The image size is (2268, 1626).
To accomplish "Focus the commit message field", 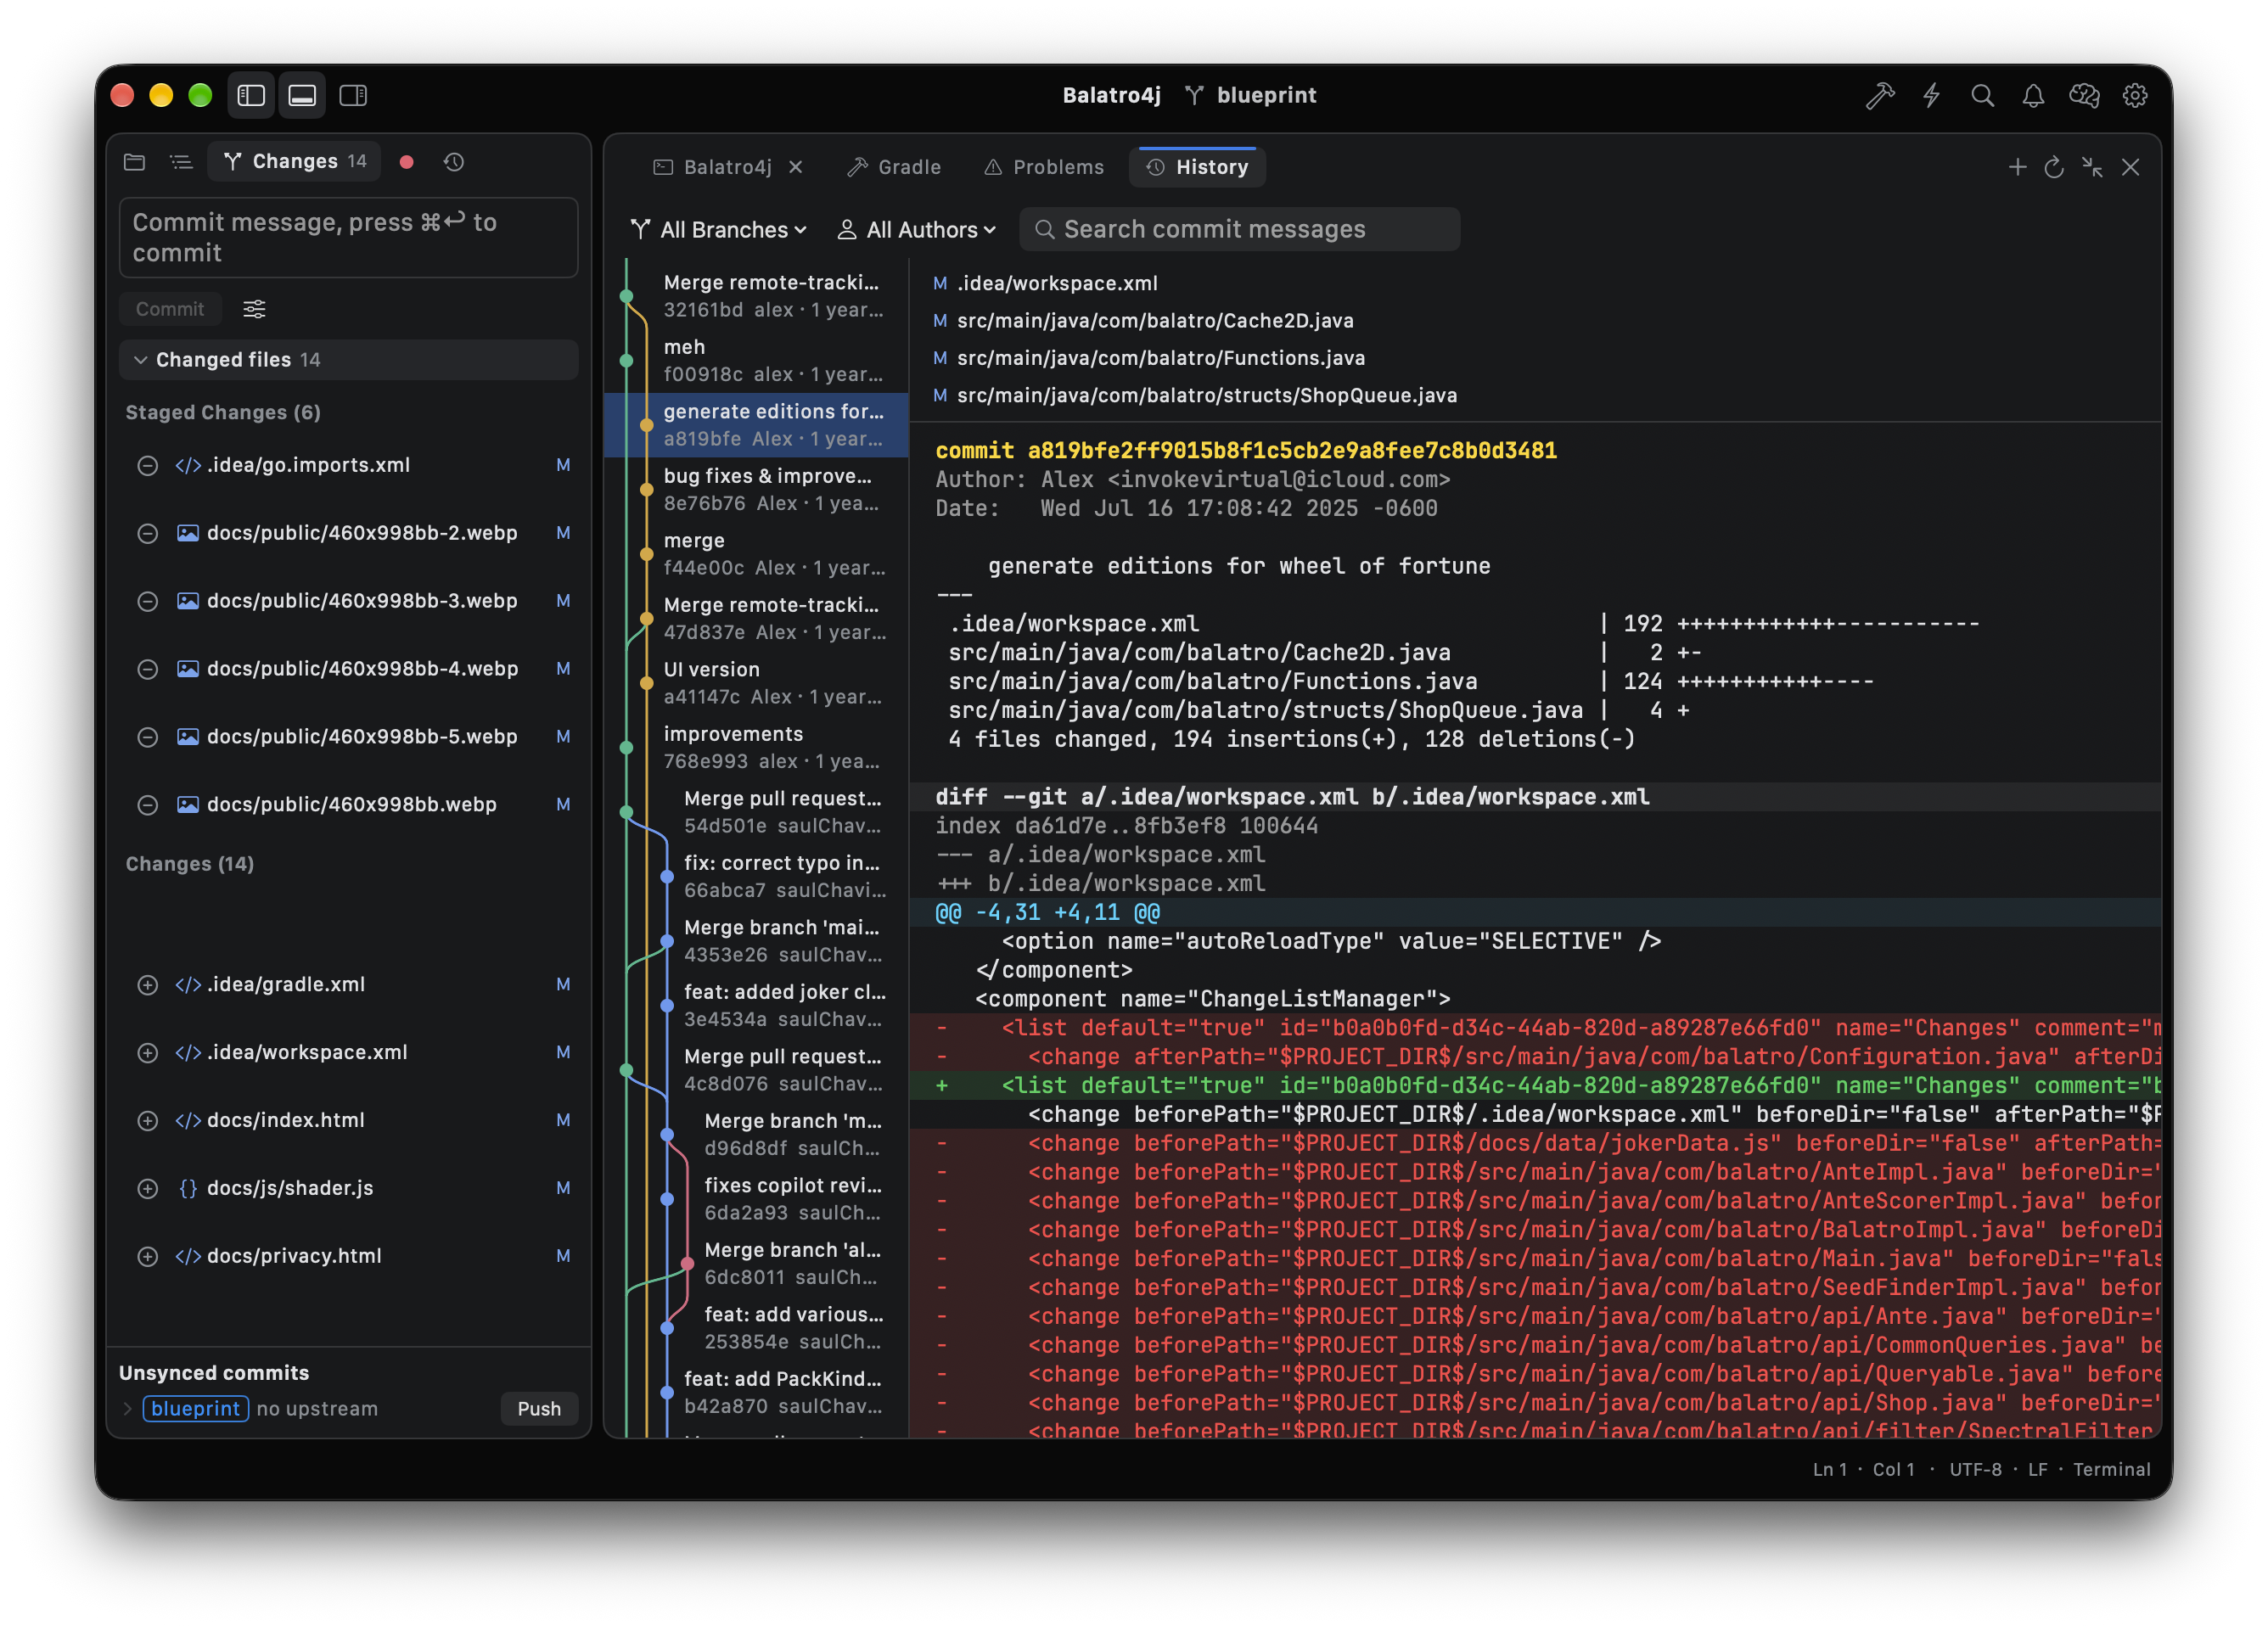I will click(348, 237).
